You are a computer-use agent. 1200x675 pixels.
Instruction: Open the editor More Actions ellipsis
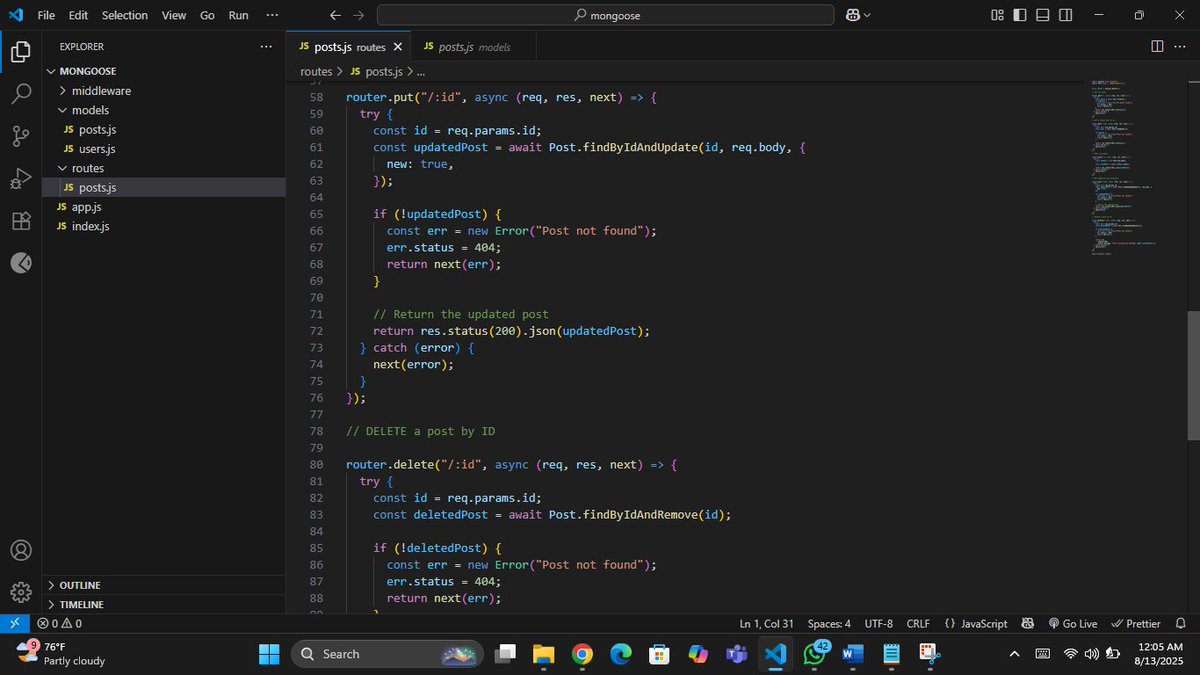point(1181,46)
